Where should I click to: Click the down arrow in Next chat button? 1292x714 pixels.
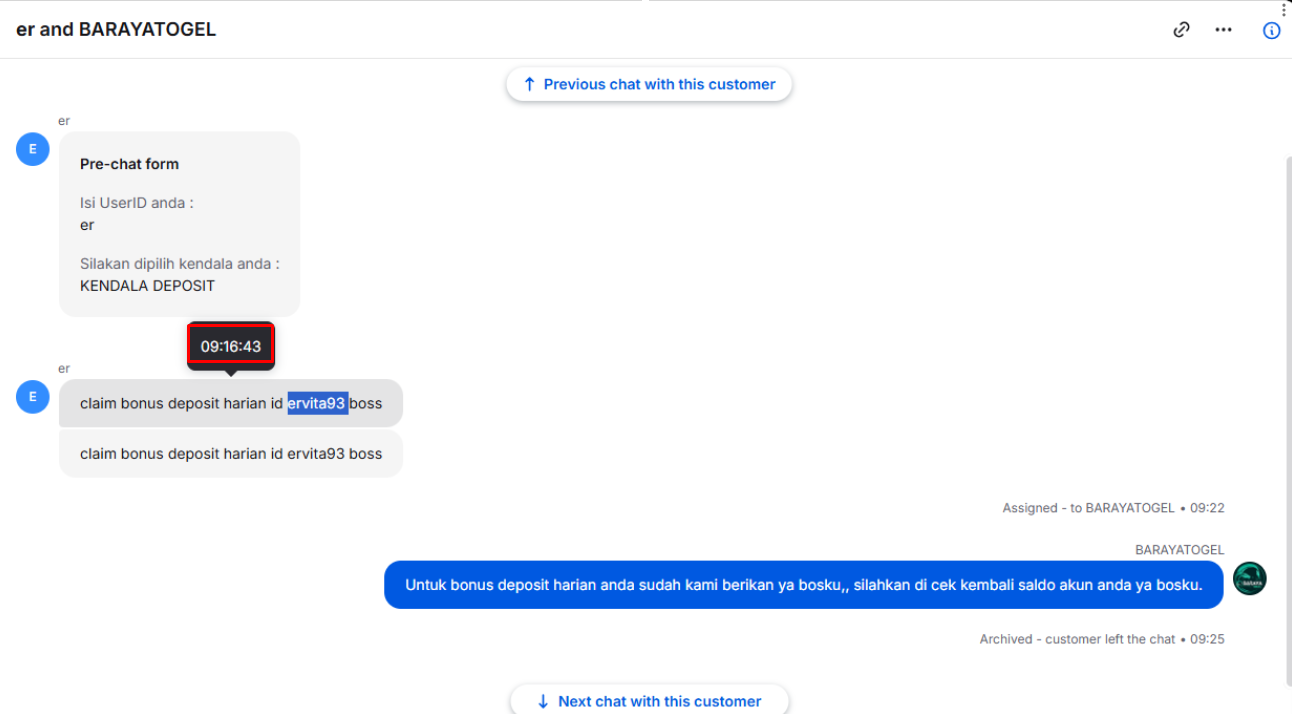(543, 701)
